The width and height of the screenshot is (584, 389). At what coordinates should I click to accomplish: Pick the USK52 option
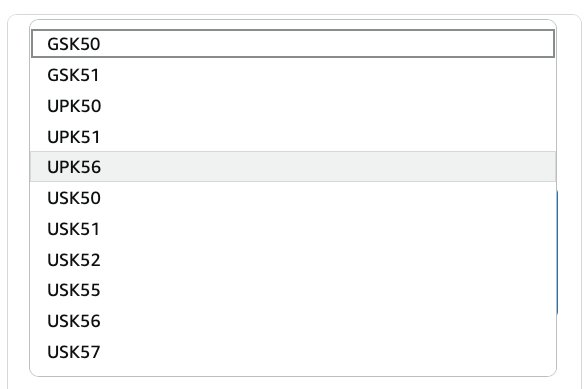(293, 260)
